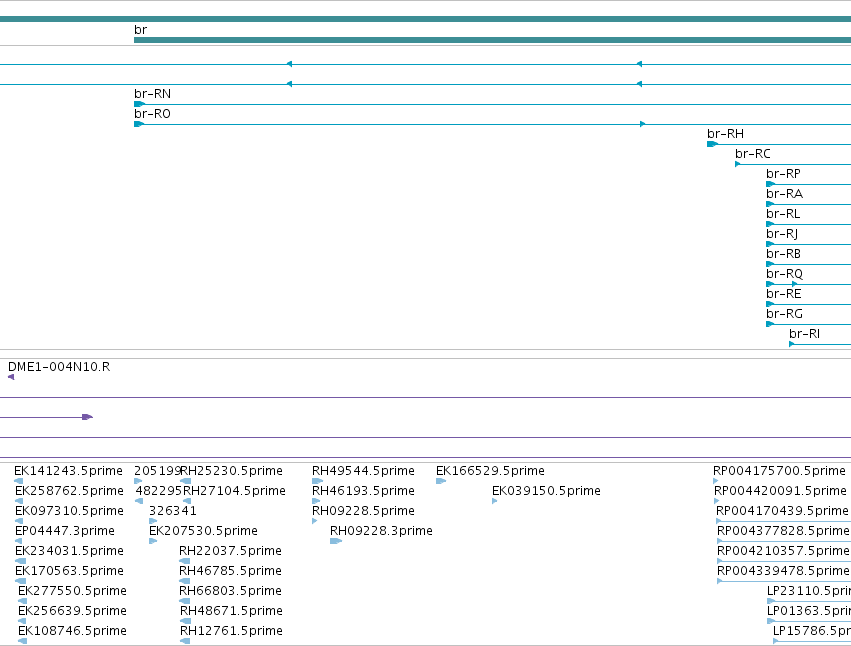This screenshot has height=646, width=851.
Task: Select RH66803.5prime EST label
Action: 232,591
